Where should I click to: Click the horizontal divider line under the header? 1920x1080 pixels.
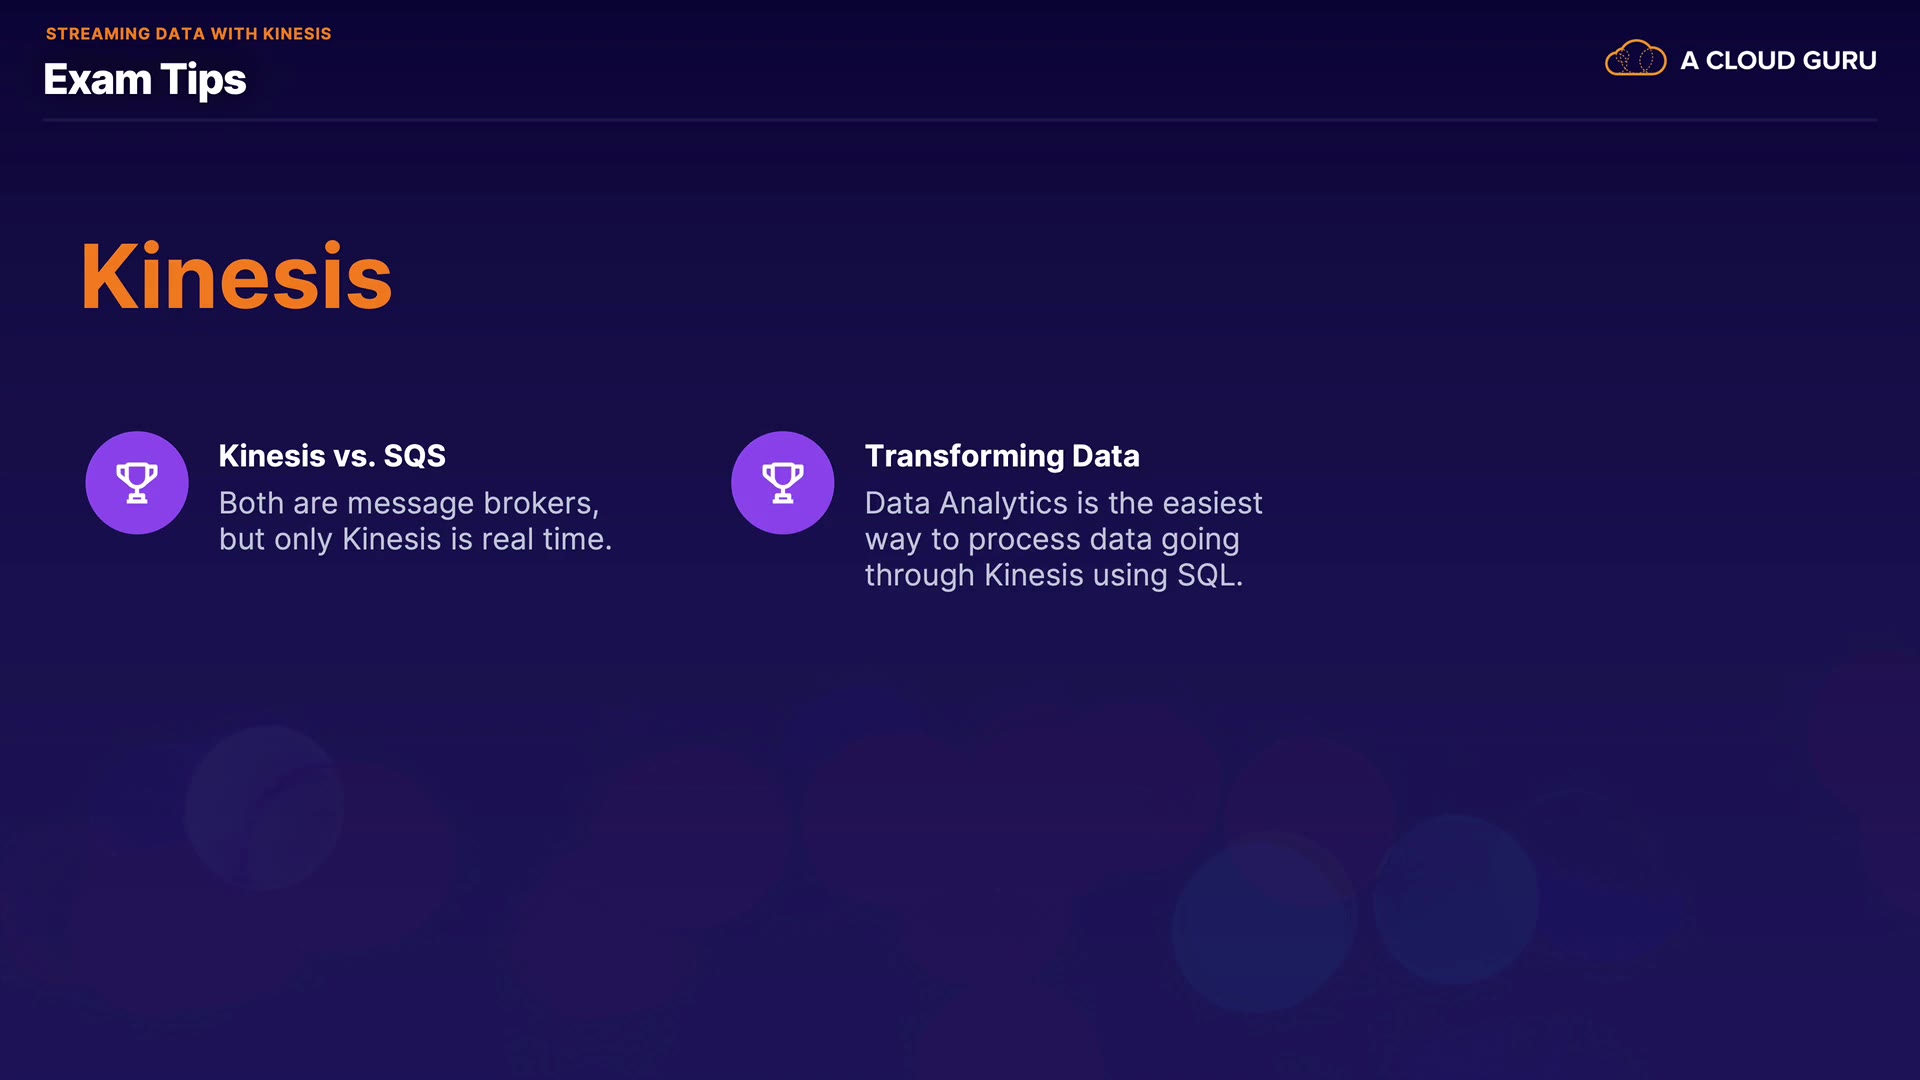[x=960, y=120]
